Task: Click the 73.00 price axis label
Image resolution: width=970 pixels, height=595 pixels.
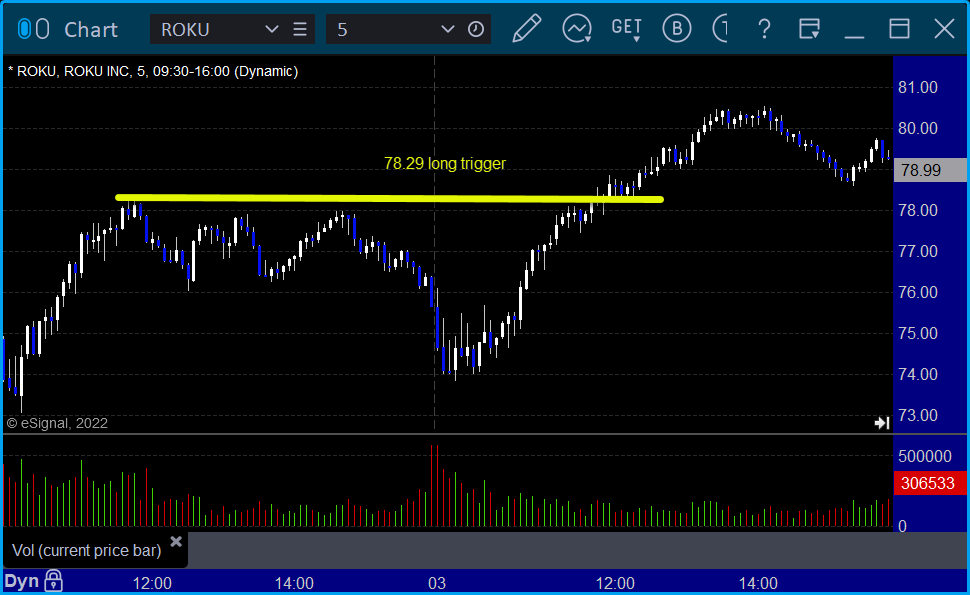Action: [x=918, y=415]
